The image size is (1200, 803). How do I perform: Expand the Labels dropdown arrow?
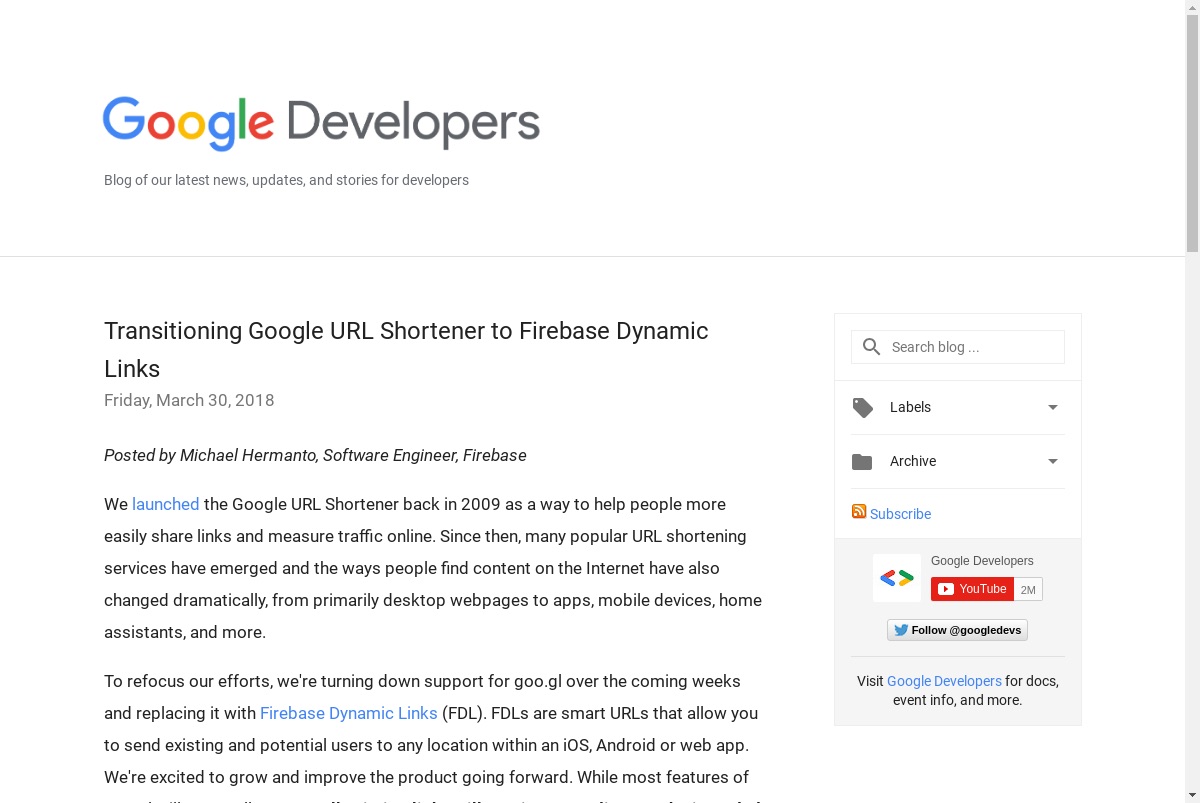[x=1053, y=407]
